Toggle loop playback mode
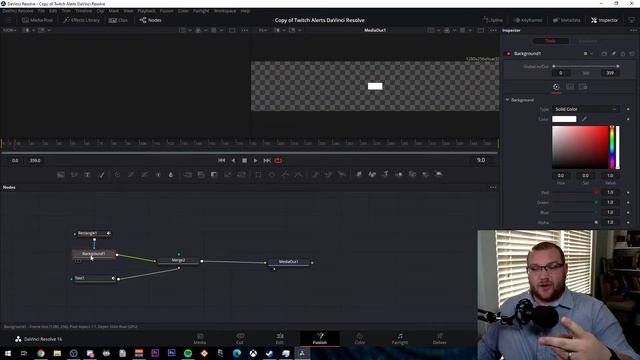The width and height of the screenshot is (640, 360). pos(278,160)
